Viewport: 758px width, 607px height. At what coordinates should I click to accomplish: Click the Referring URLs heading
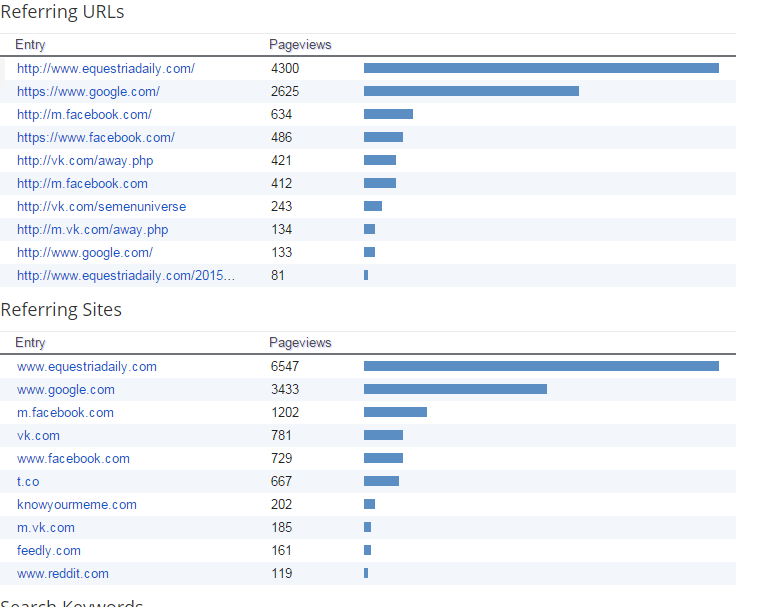tap(62, 12)
